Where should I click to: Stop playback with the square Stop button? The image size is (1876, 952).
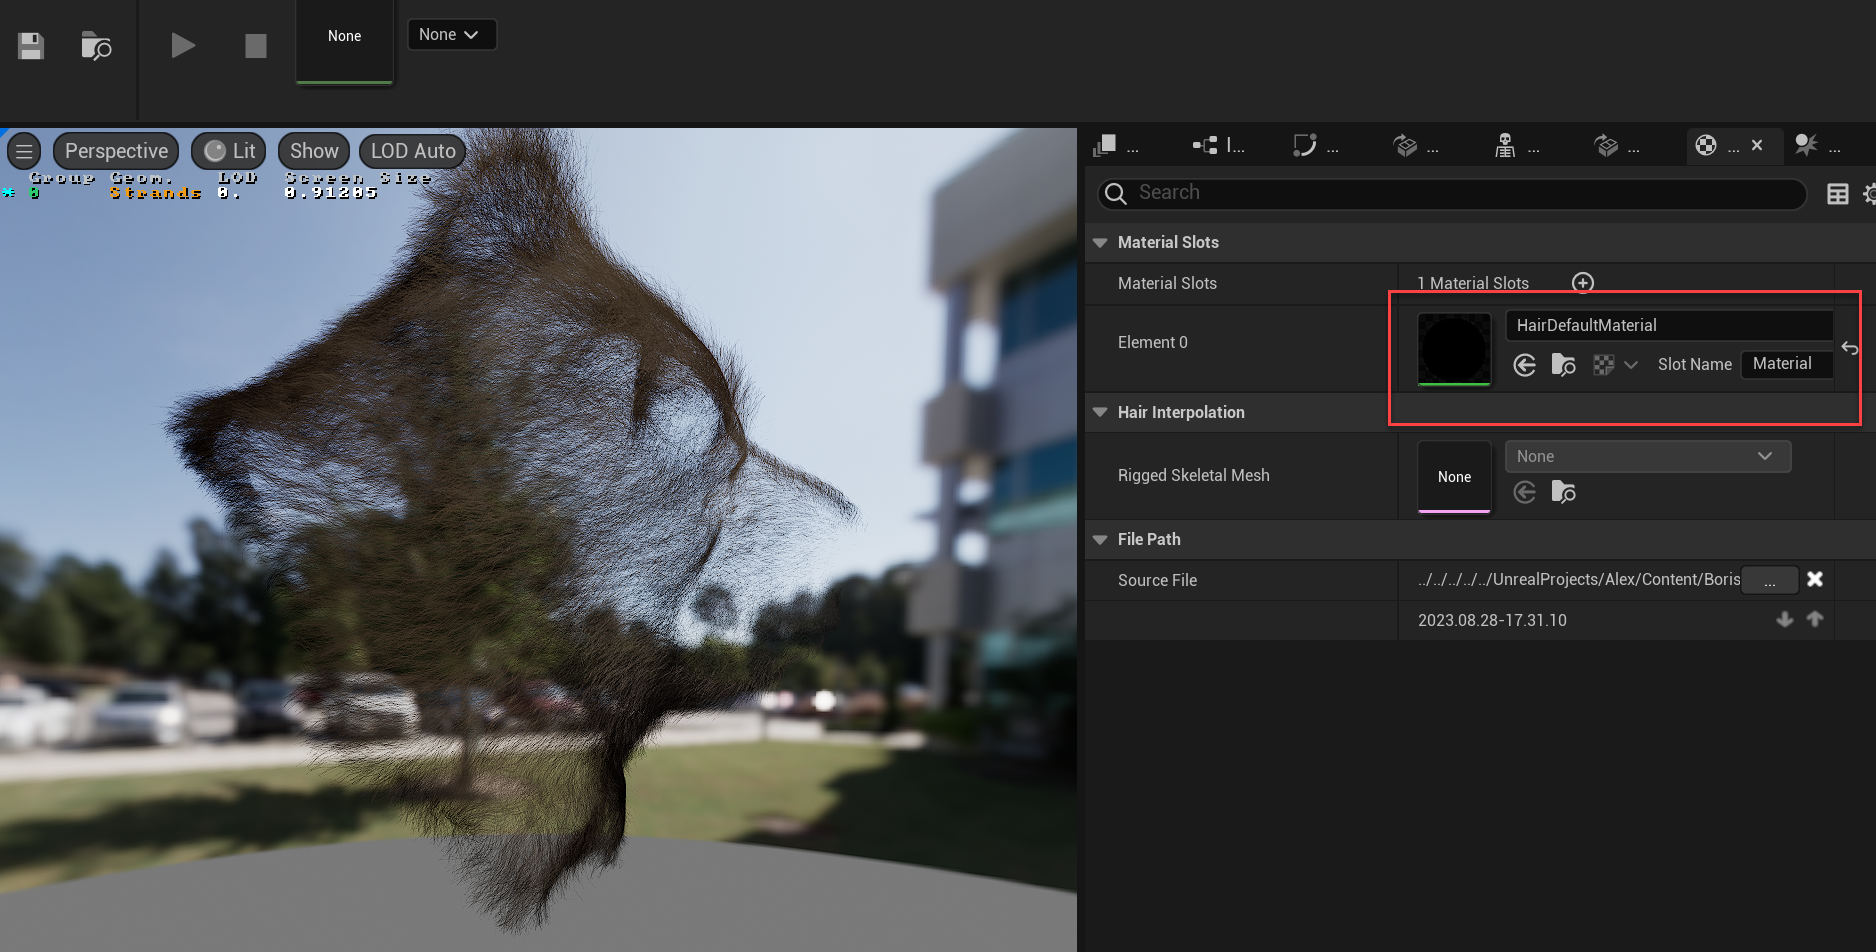click(256, 46)
